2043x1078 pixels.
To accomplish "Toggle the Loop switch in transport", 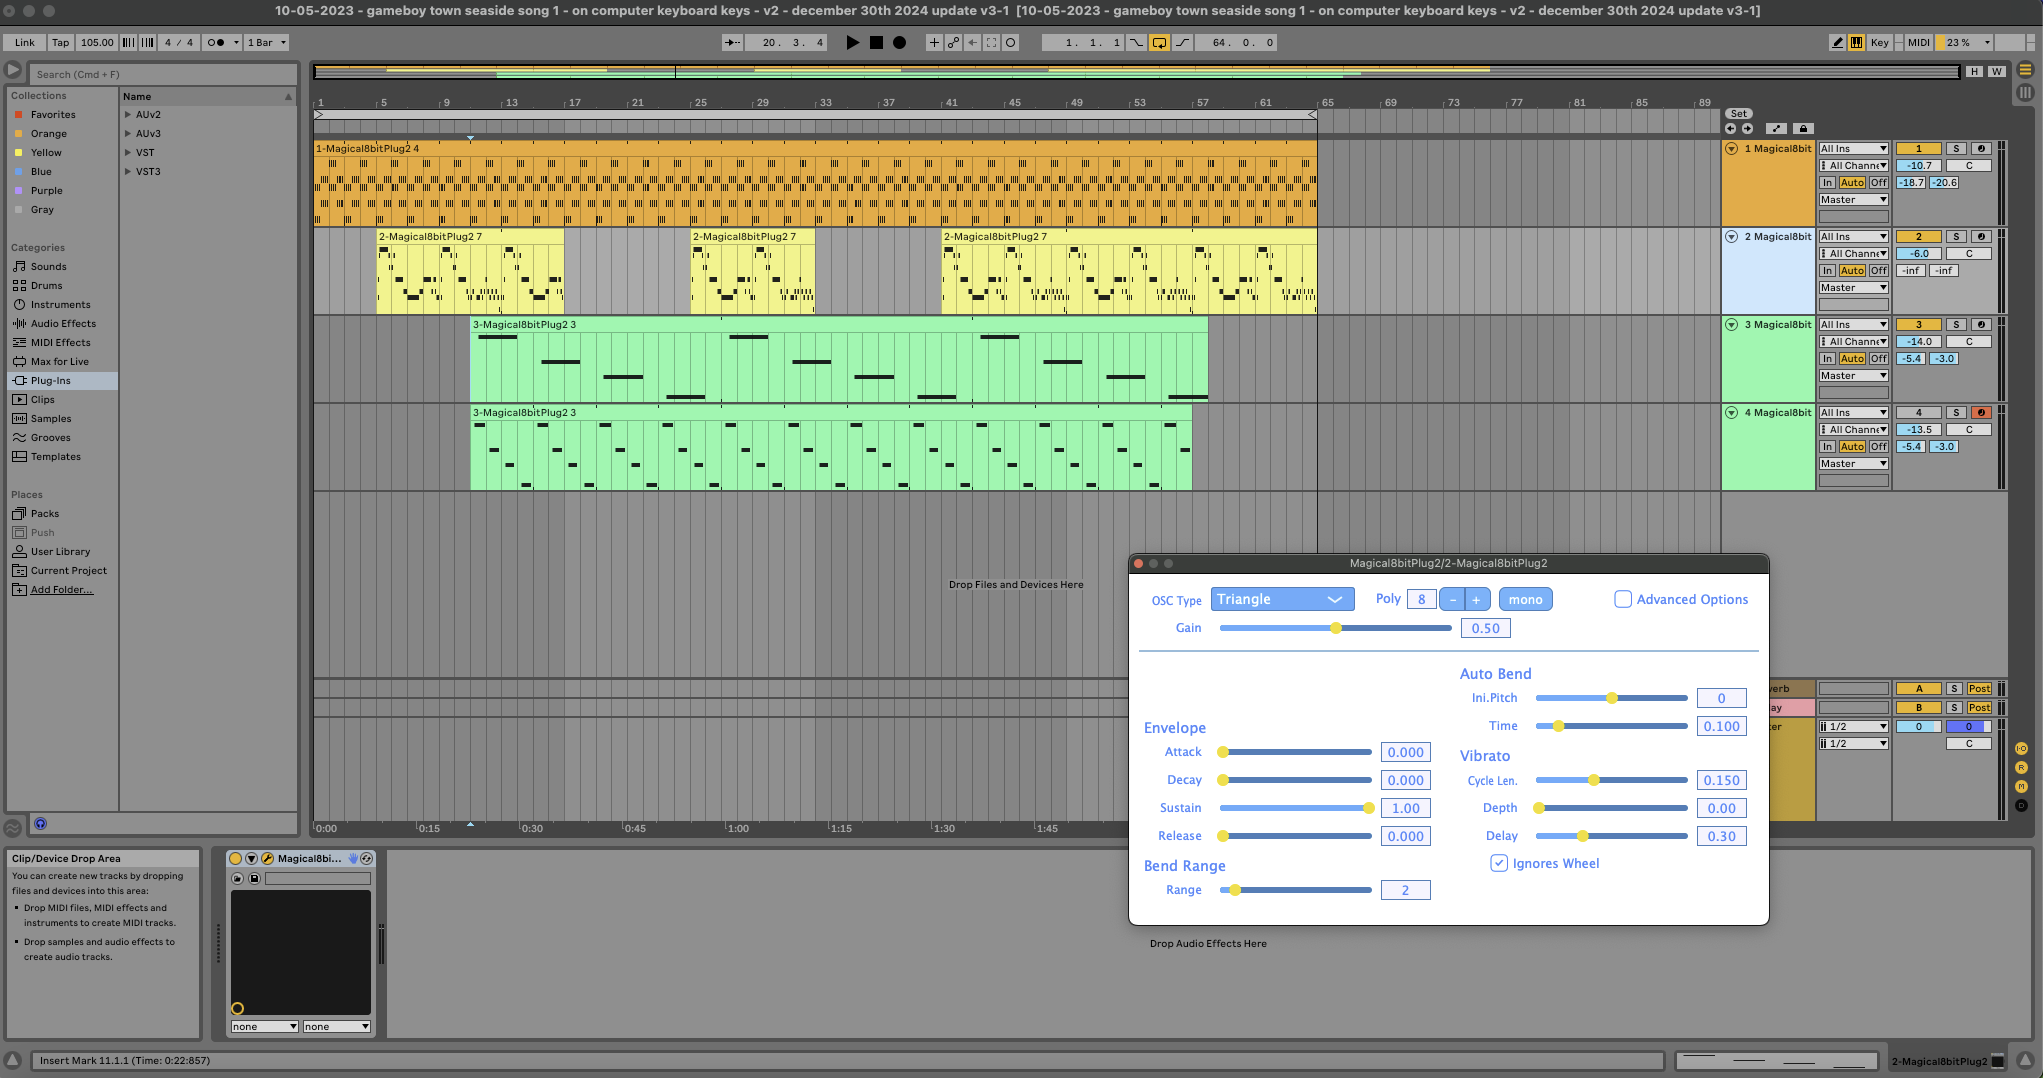I will [x=1159, y=42].
